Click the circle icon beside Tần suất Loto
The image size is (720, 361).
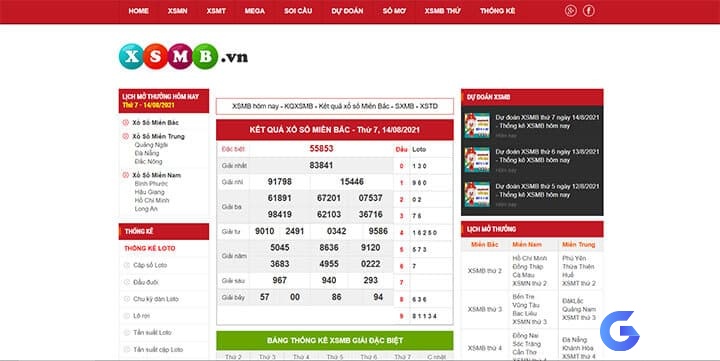pos(127,333)
